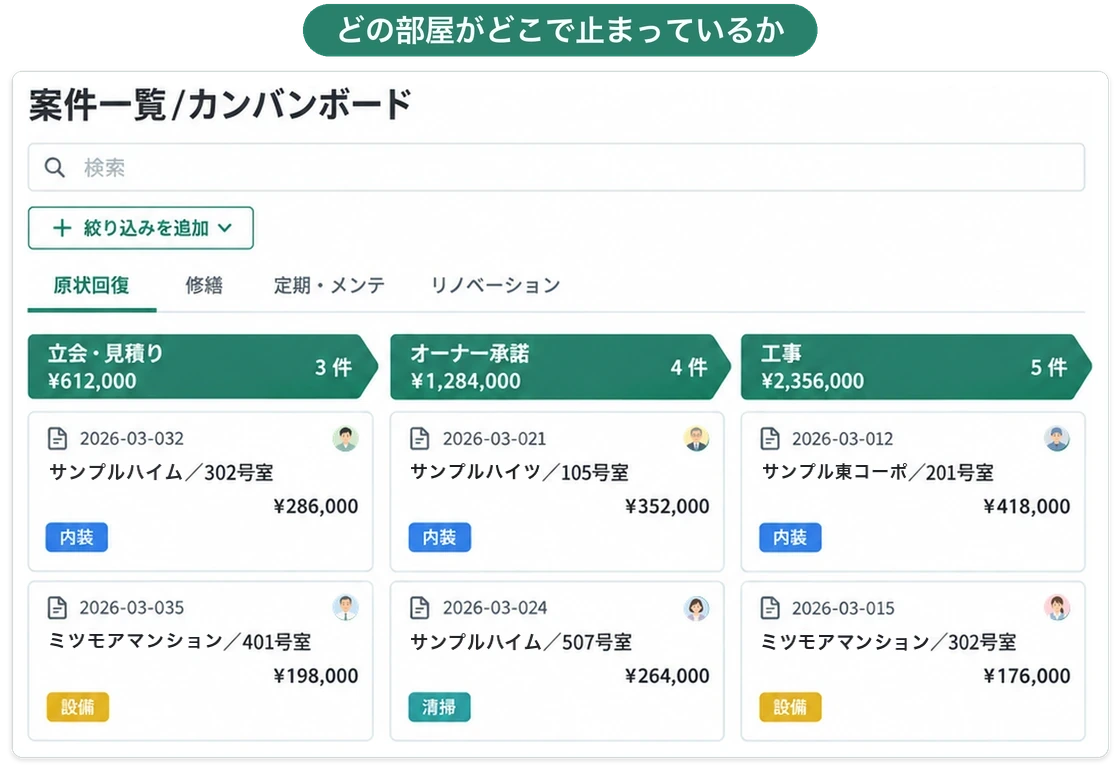
Task: Click assignee avatar on card 2026-03-032
Action: pos(346,438)
